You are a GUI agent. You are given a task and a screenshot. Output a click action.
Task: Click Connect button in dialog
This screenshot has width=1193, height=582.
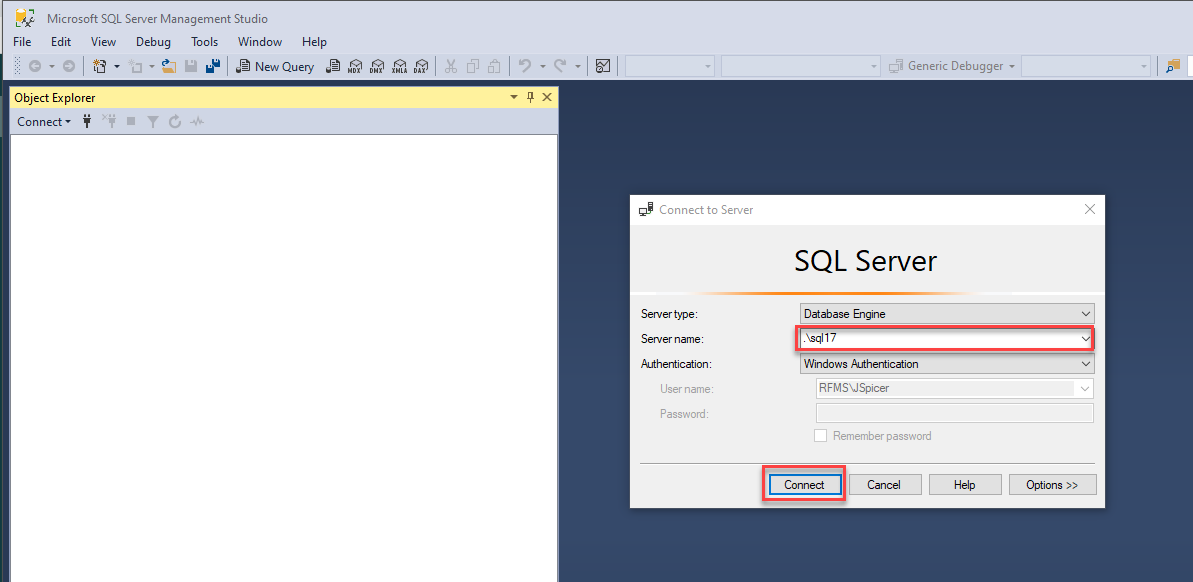pos(804,485)
